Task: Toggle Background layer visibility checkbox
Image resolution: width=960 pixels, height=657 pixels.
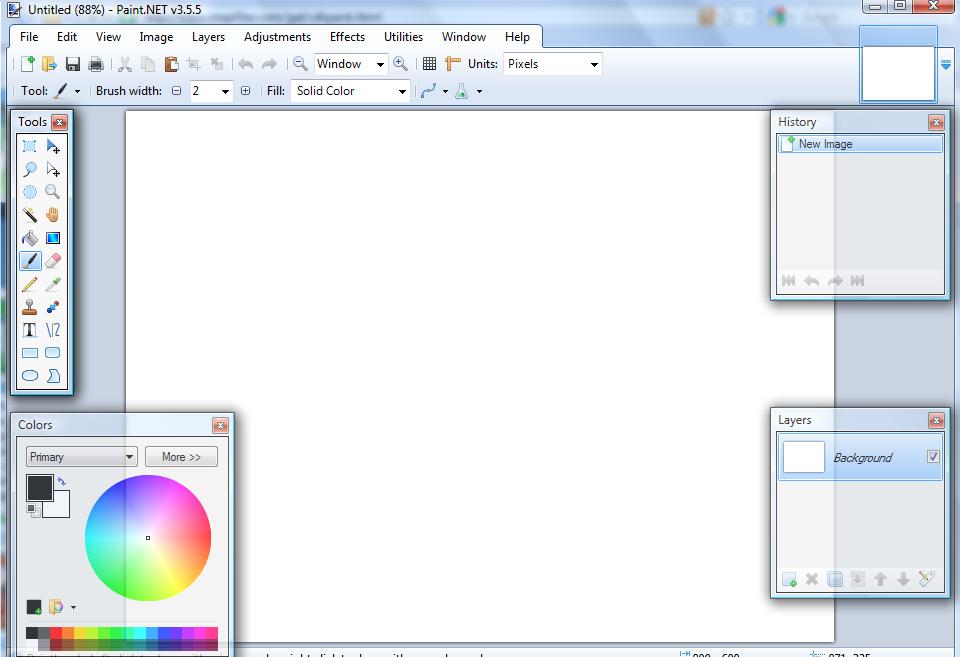Action: (x=933, y=457)
